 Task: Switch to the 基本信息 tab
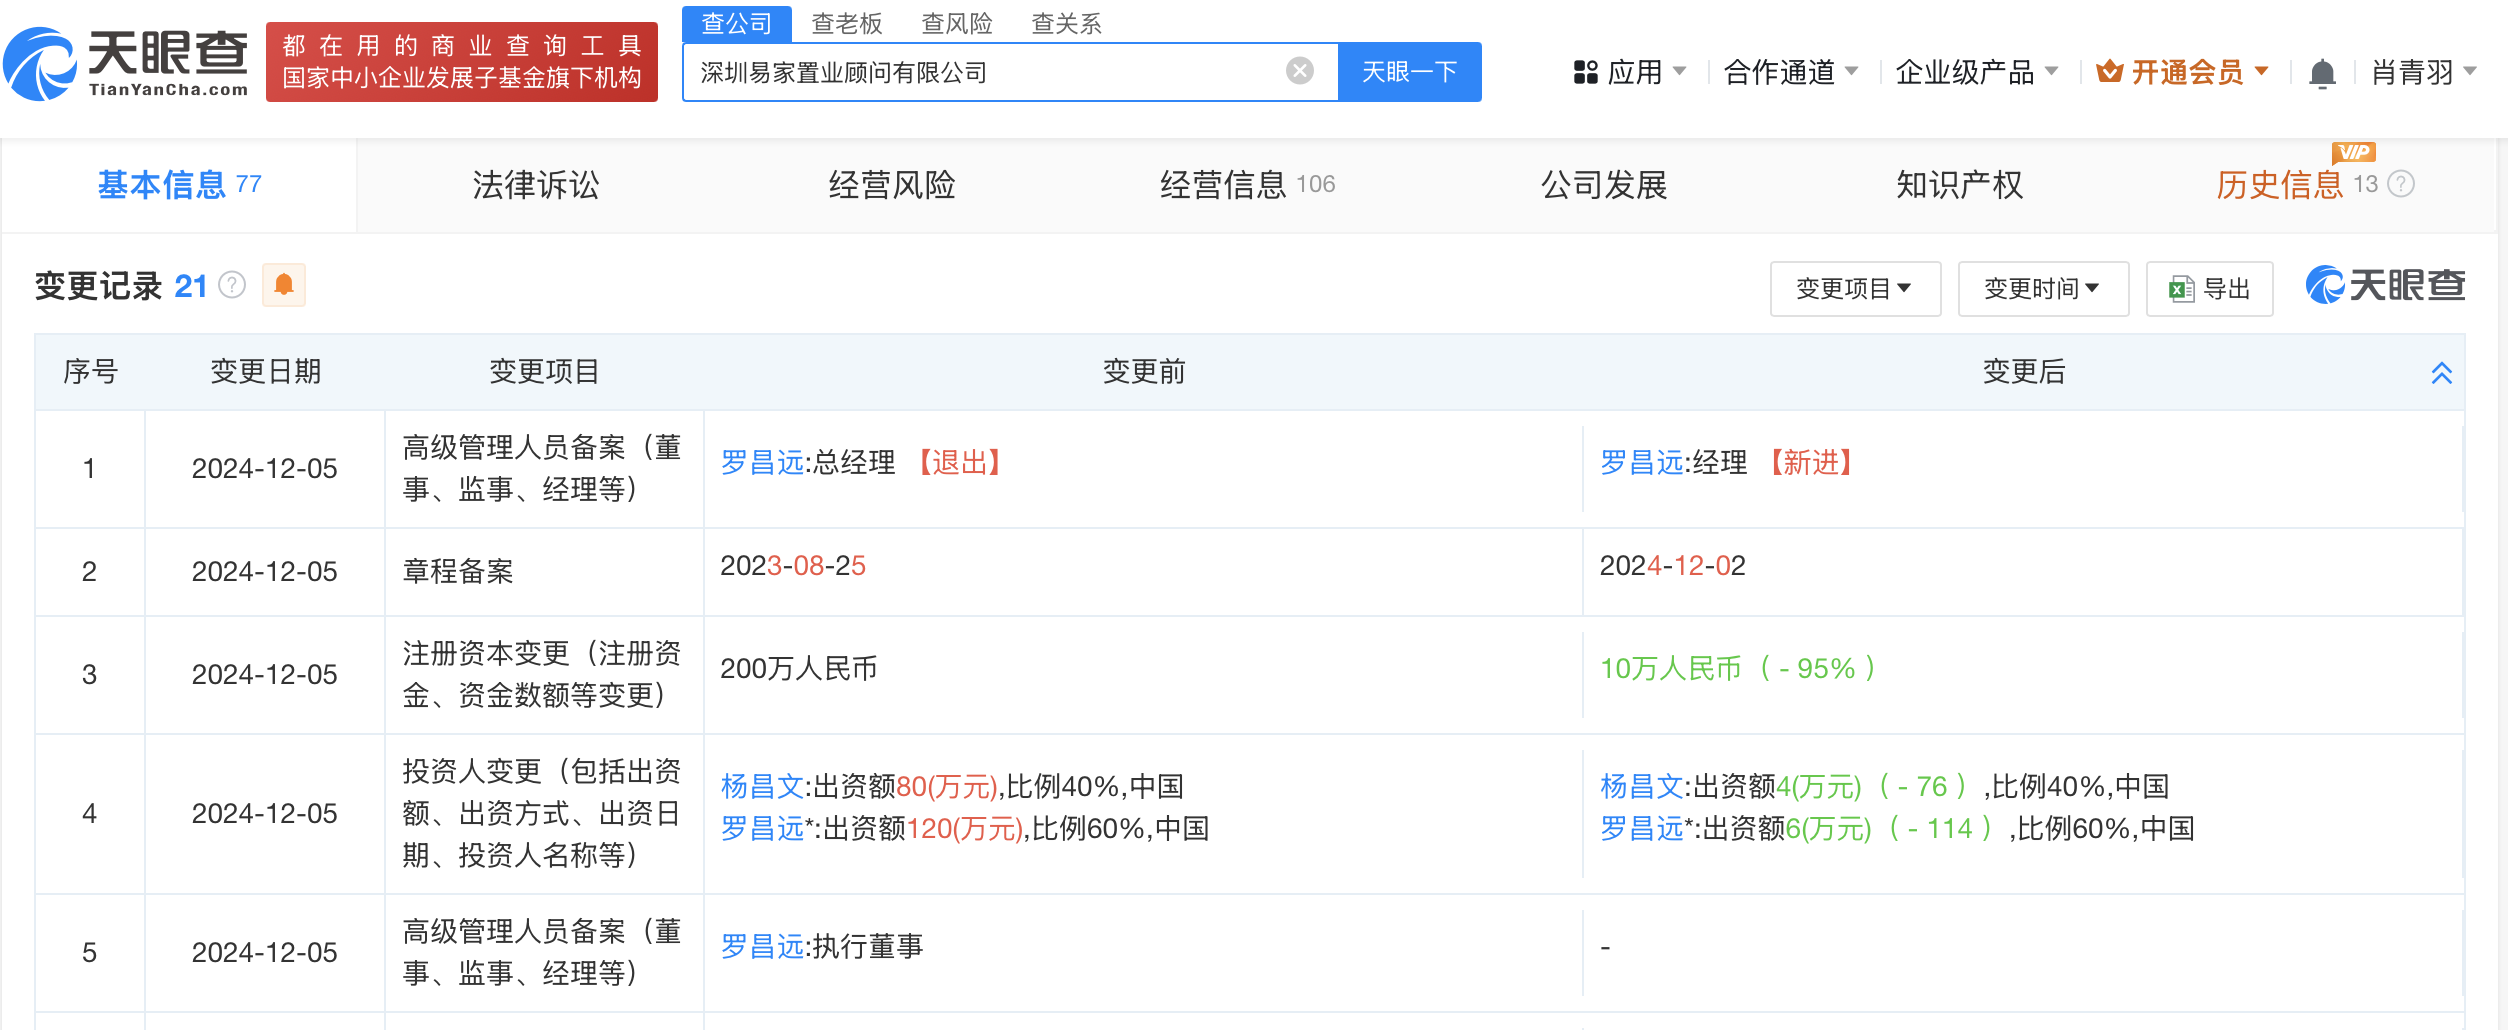(179, 185)
